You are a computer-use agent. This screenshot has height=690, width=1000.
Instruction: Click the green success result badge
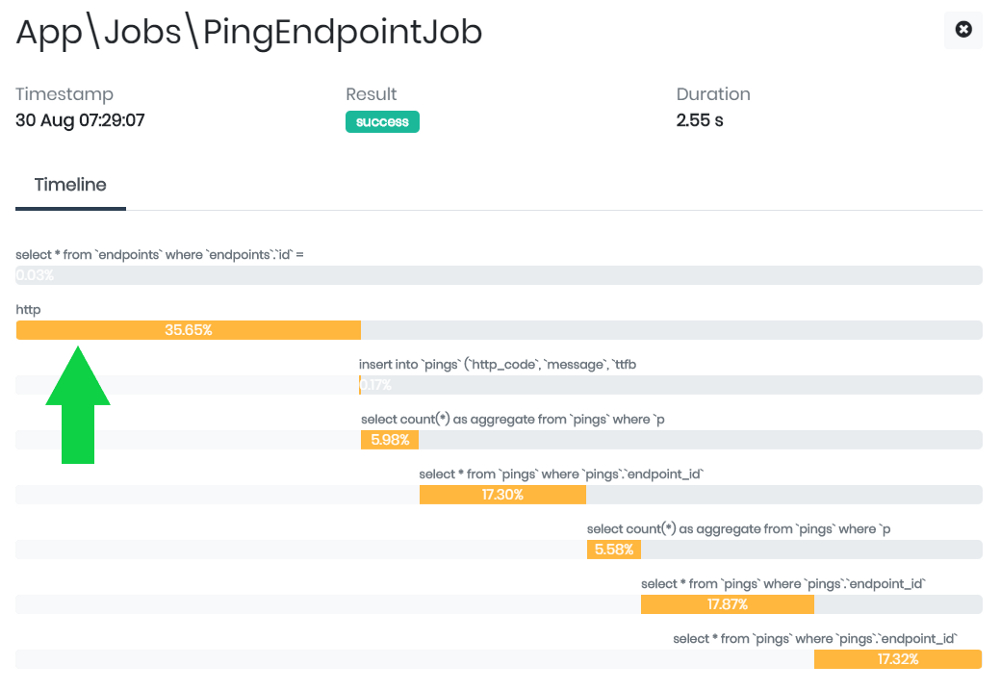pos(382,122)
